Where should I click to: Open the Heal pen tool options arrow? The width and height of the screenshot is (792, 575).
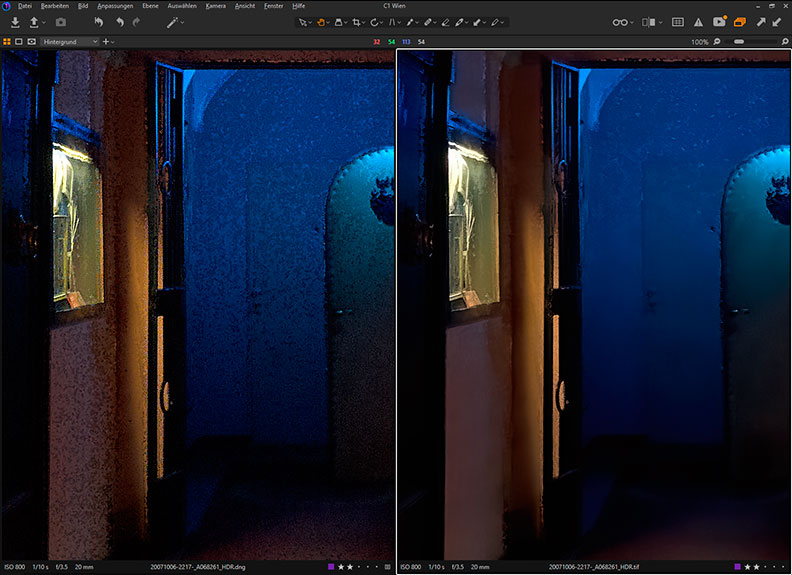tap(467, 23)
